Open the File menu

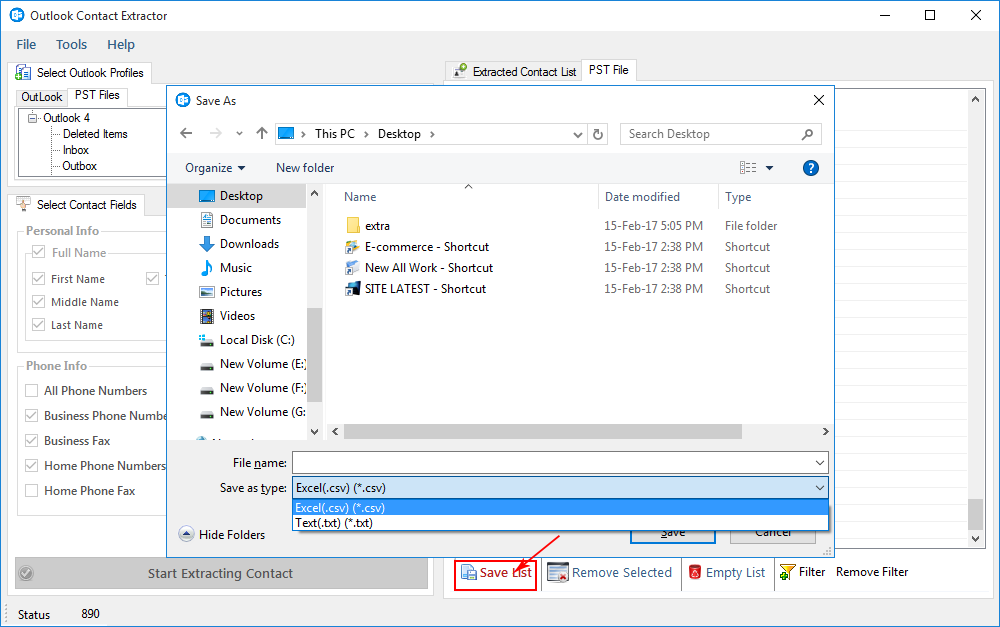(26, 45)
